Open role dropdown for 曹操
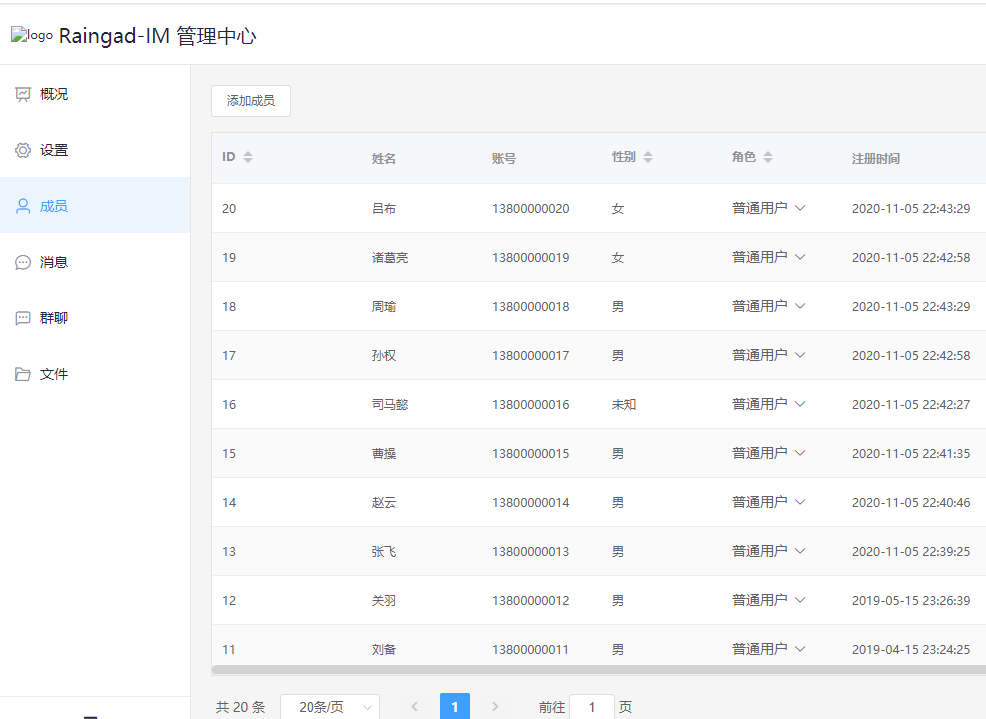Screen dimensions: 986x719 tap(768, 454)
